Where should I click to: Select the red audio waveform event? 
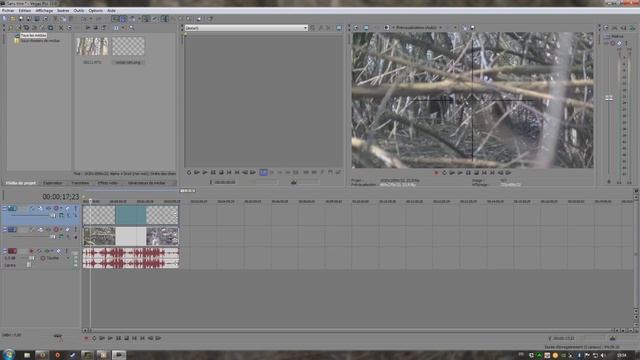click(x=131, y=258)
